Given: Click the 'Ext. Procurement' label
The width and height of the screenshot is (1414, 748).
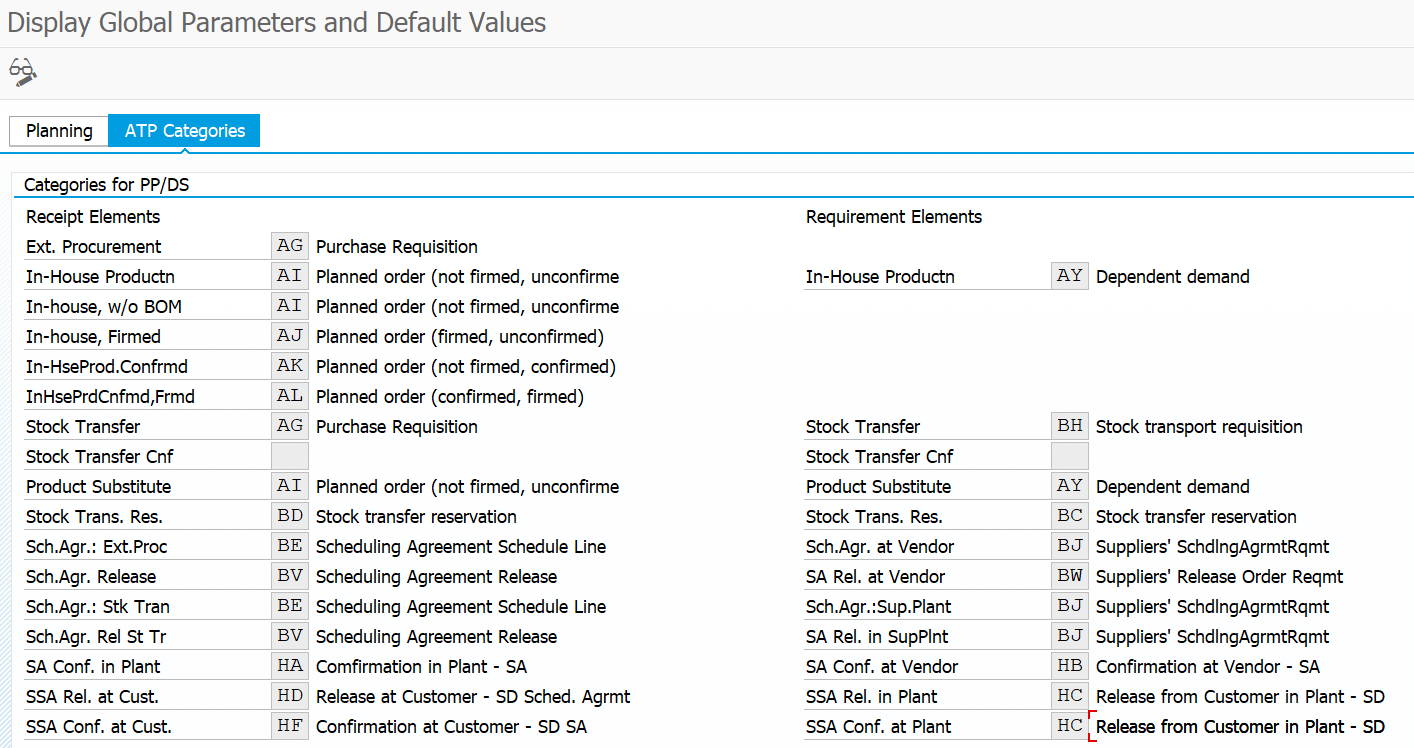Looking at the screenshot, I should click(94, 247).
